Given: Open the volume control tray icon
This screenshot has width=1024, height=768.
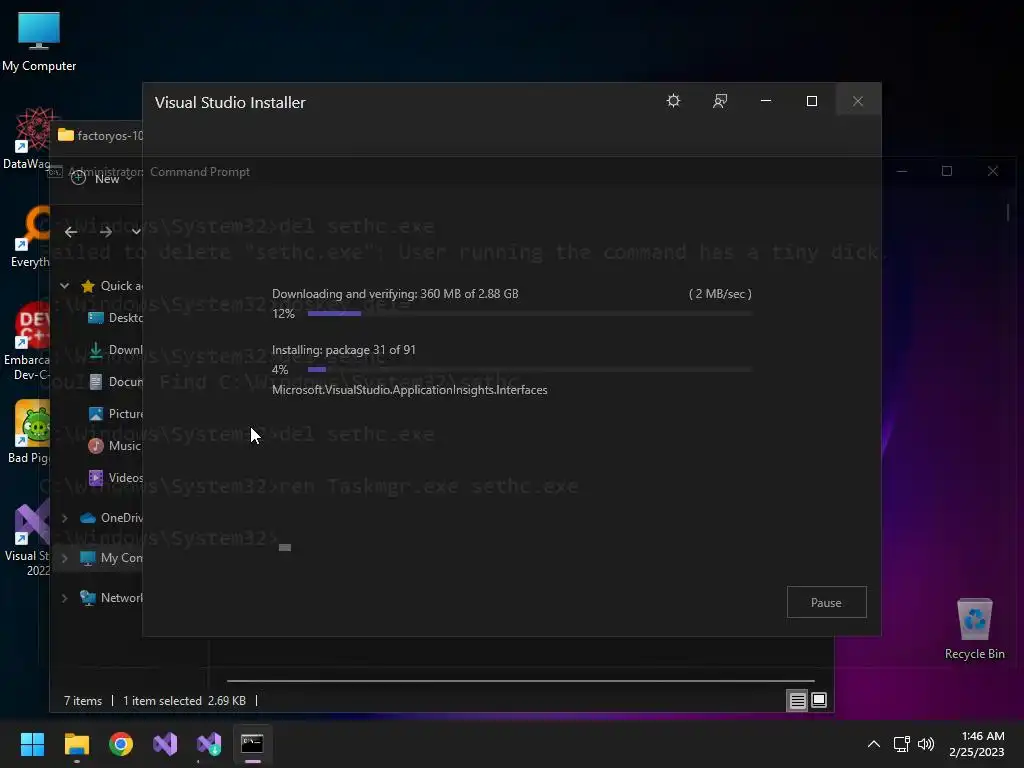Looking at the screenshot, I should tap(926, 744).
